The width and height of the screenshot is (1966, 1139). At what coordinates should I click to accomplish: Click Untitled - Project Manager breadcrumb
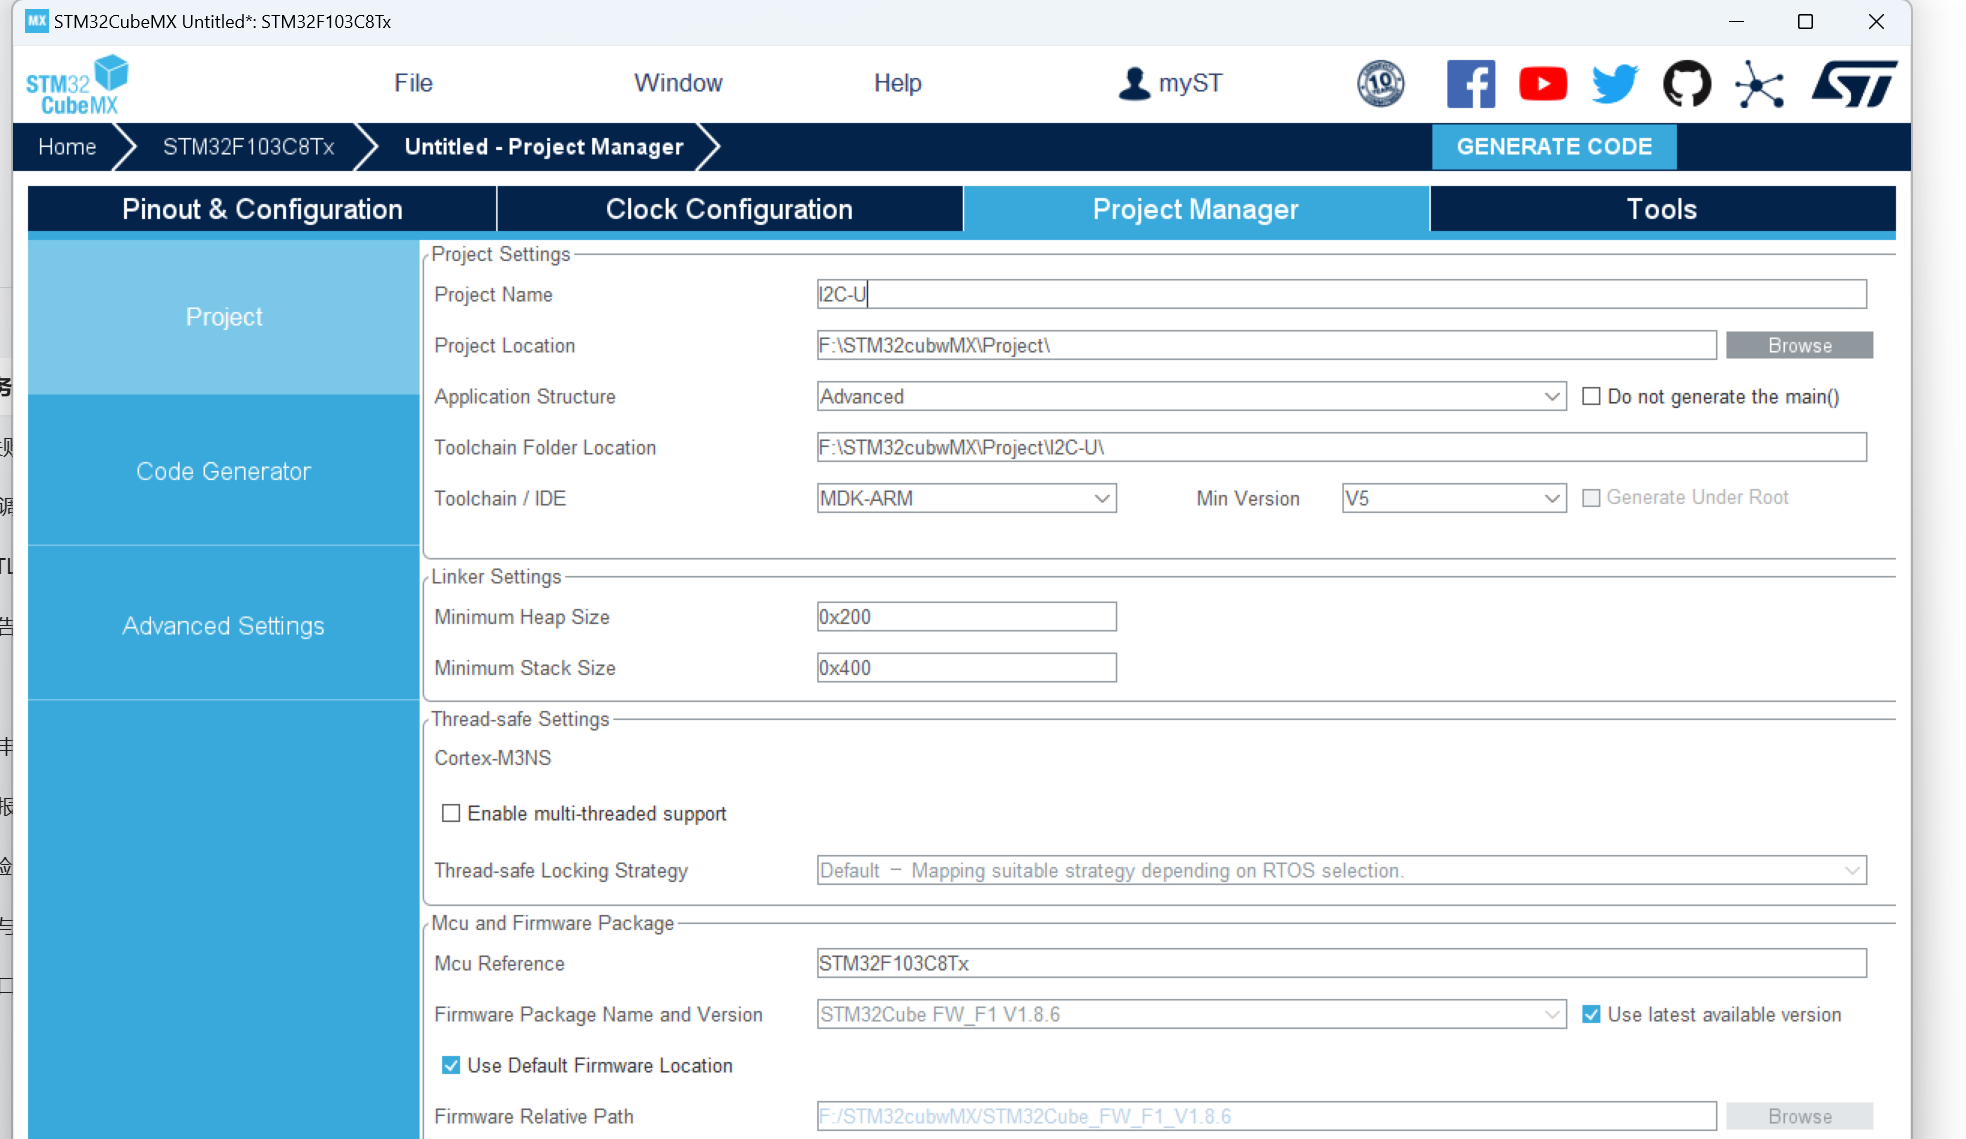point(544,147)
